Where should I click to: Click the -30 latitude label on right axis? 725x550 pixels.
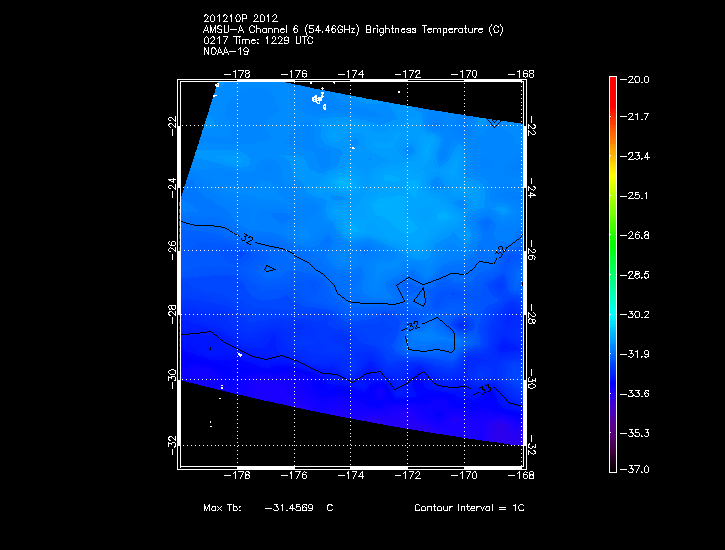pos(529,380)
